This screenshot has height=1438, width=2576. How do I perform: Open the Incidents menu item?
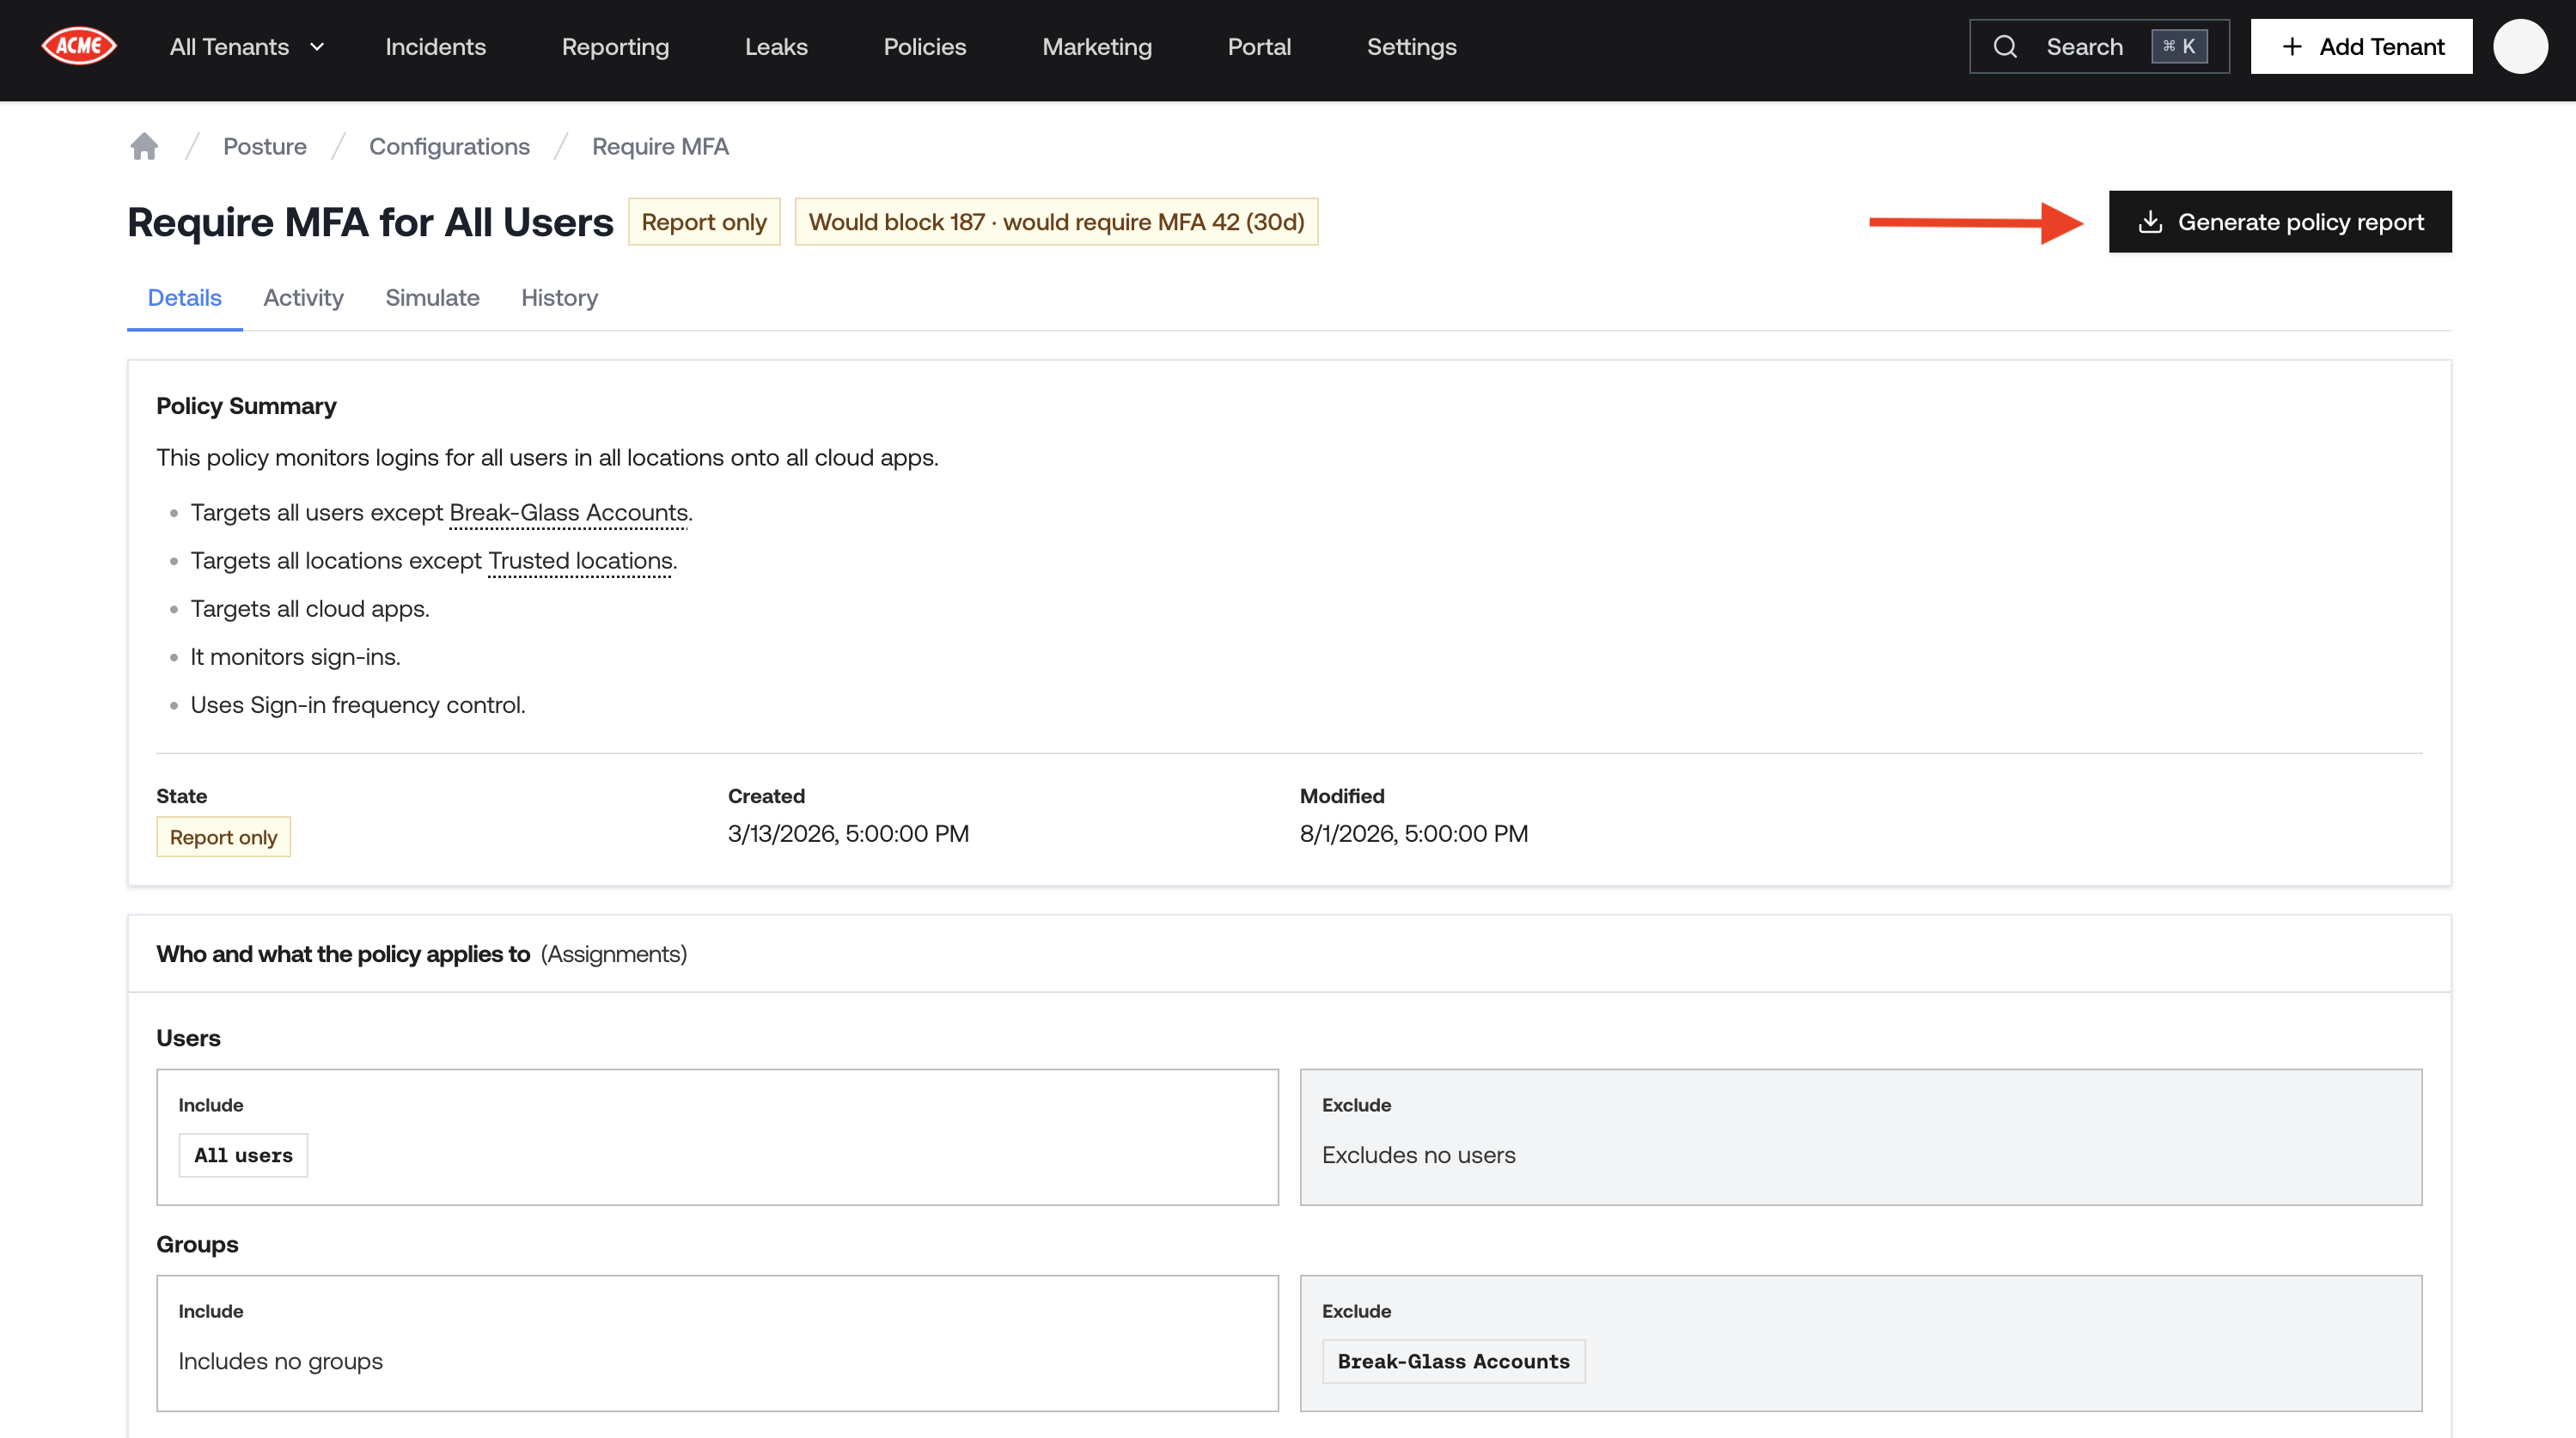(x=435, y=46)
